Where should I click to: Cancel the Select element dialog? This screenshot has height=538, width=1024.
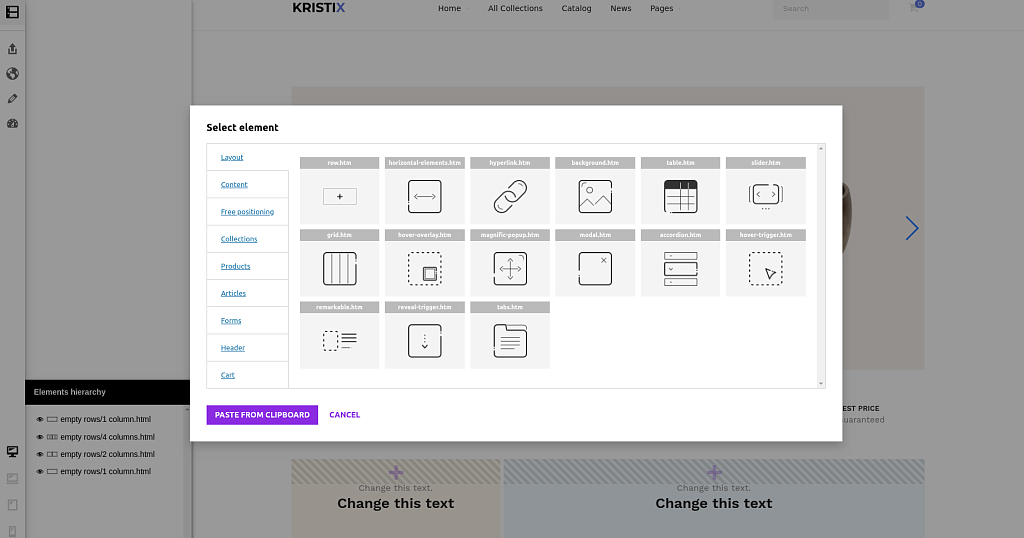pos(344,415)
